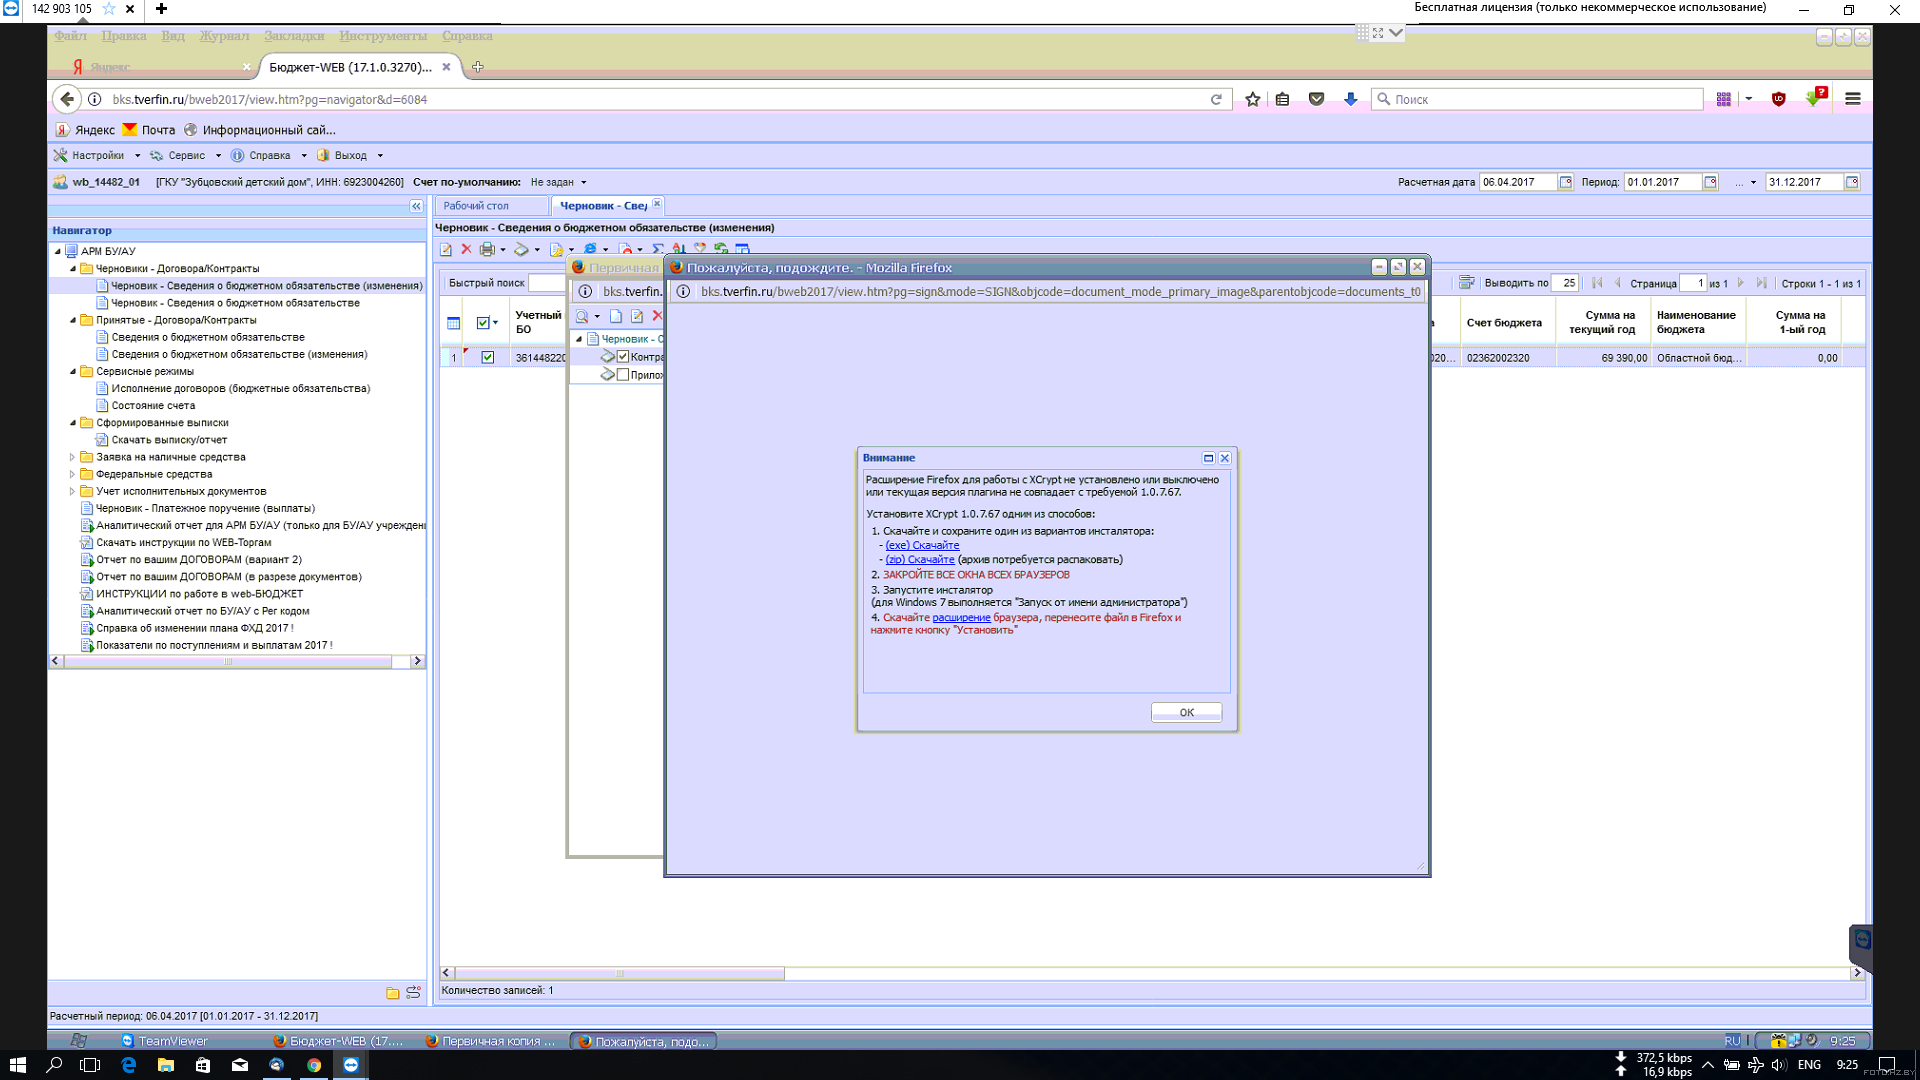Click the (zip) Скачайте link
The height and width of the screenshot is (1080, 1920).
click(x=920, y=559)
